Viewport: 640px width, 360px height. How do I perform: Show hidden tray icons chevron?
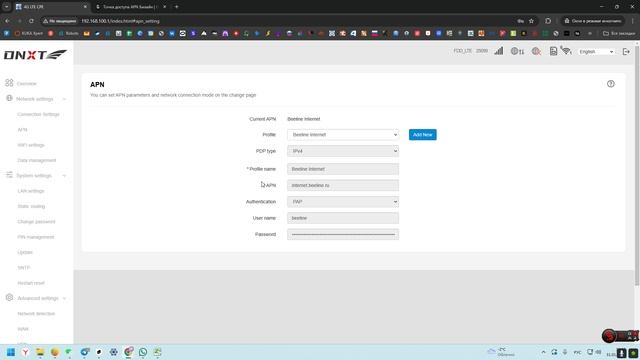pyautogui.click(x=543, y=352)
